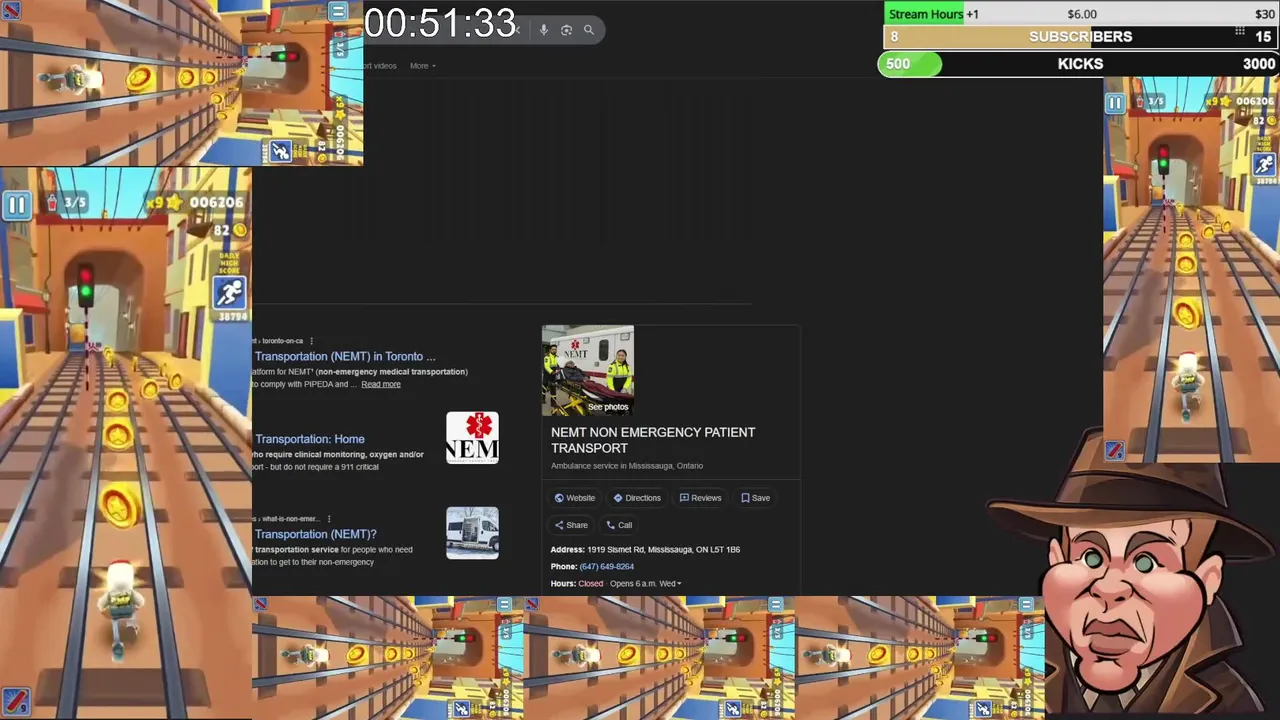This screenshot has width=1280, height=720.
Task: Click the pause icon on top-left rotated game
Action: 338,11
